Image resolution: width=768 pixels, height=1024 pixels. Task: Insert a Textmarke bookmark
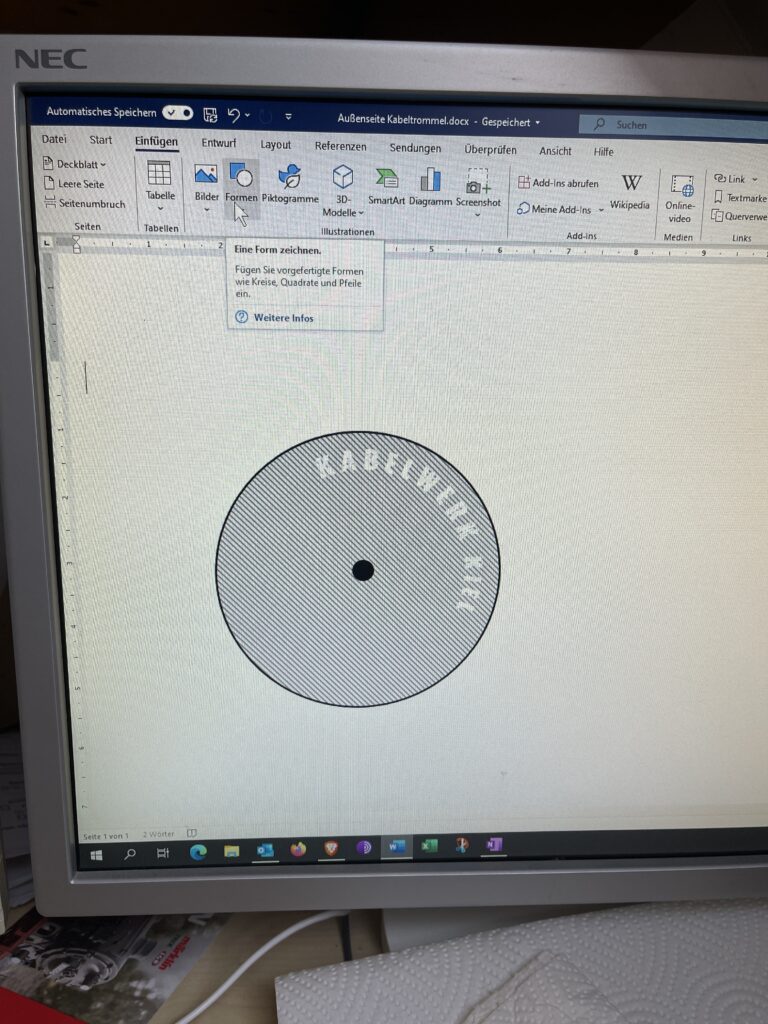click(x=740, y=197)
